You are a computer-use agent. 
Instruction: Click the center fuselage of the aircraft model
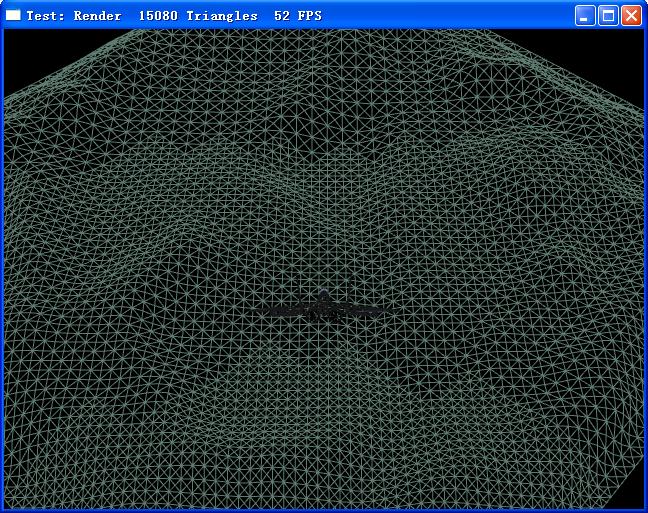(x=323, y=311)
